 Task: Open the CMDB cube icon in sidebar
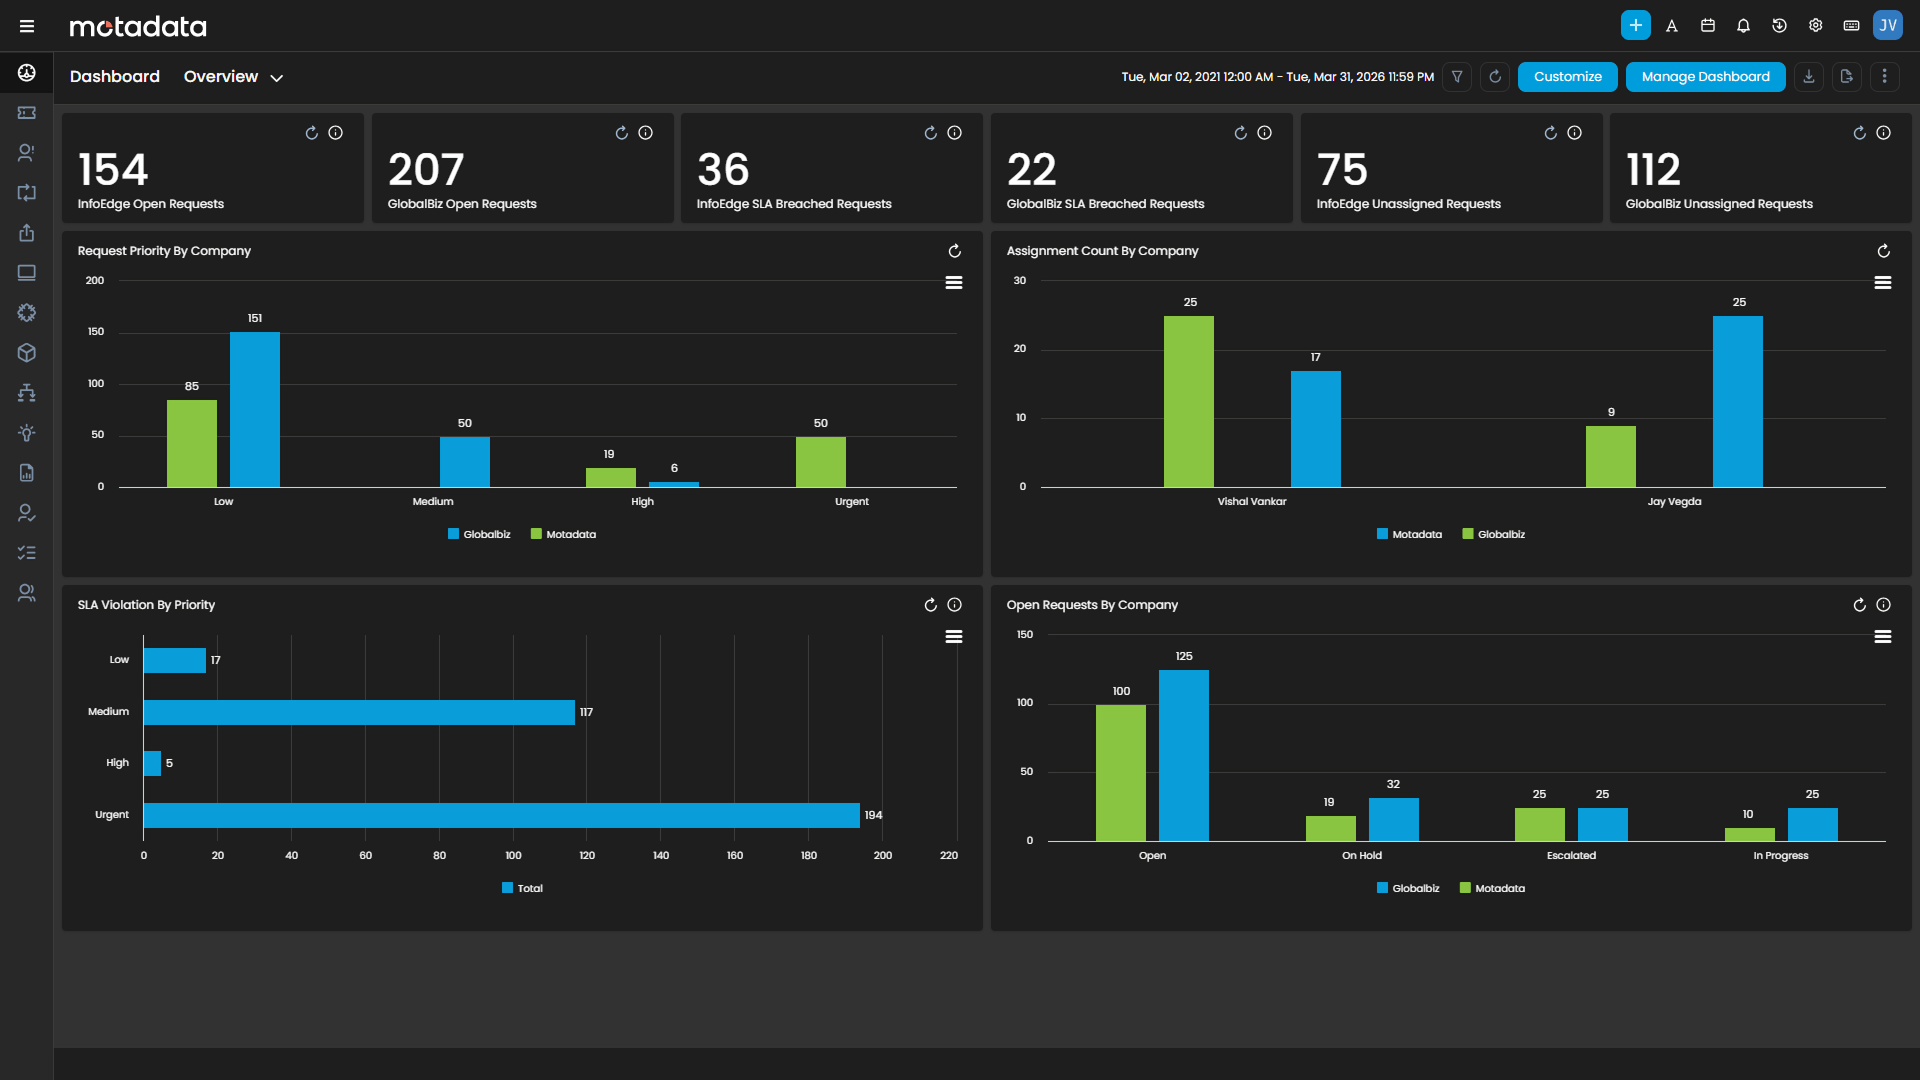26,352
